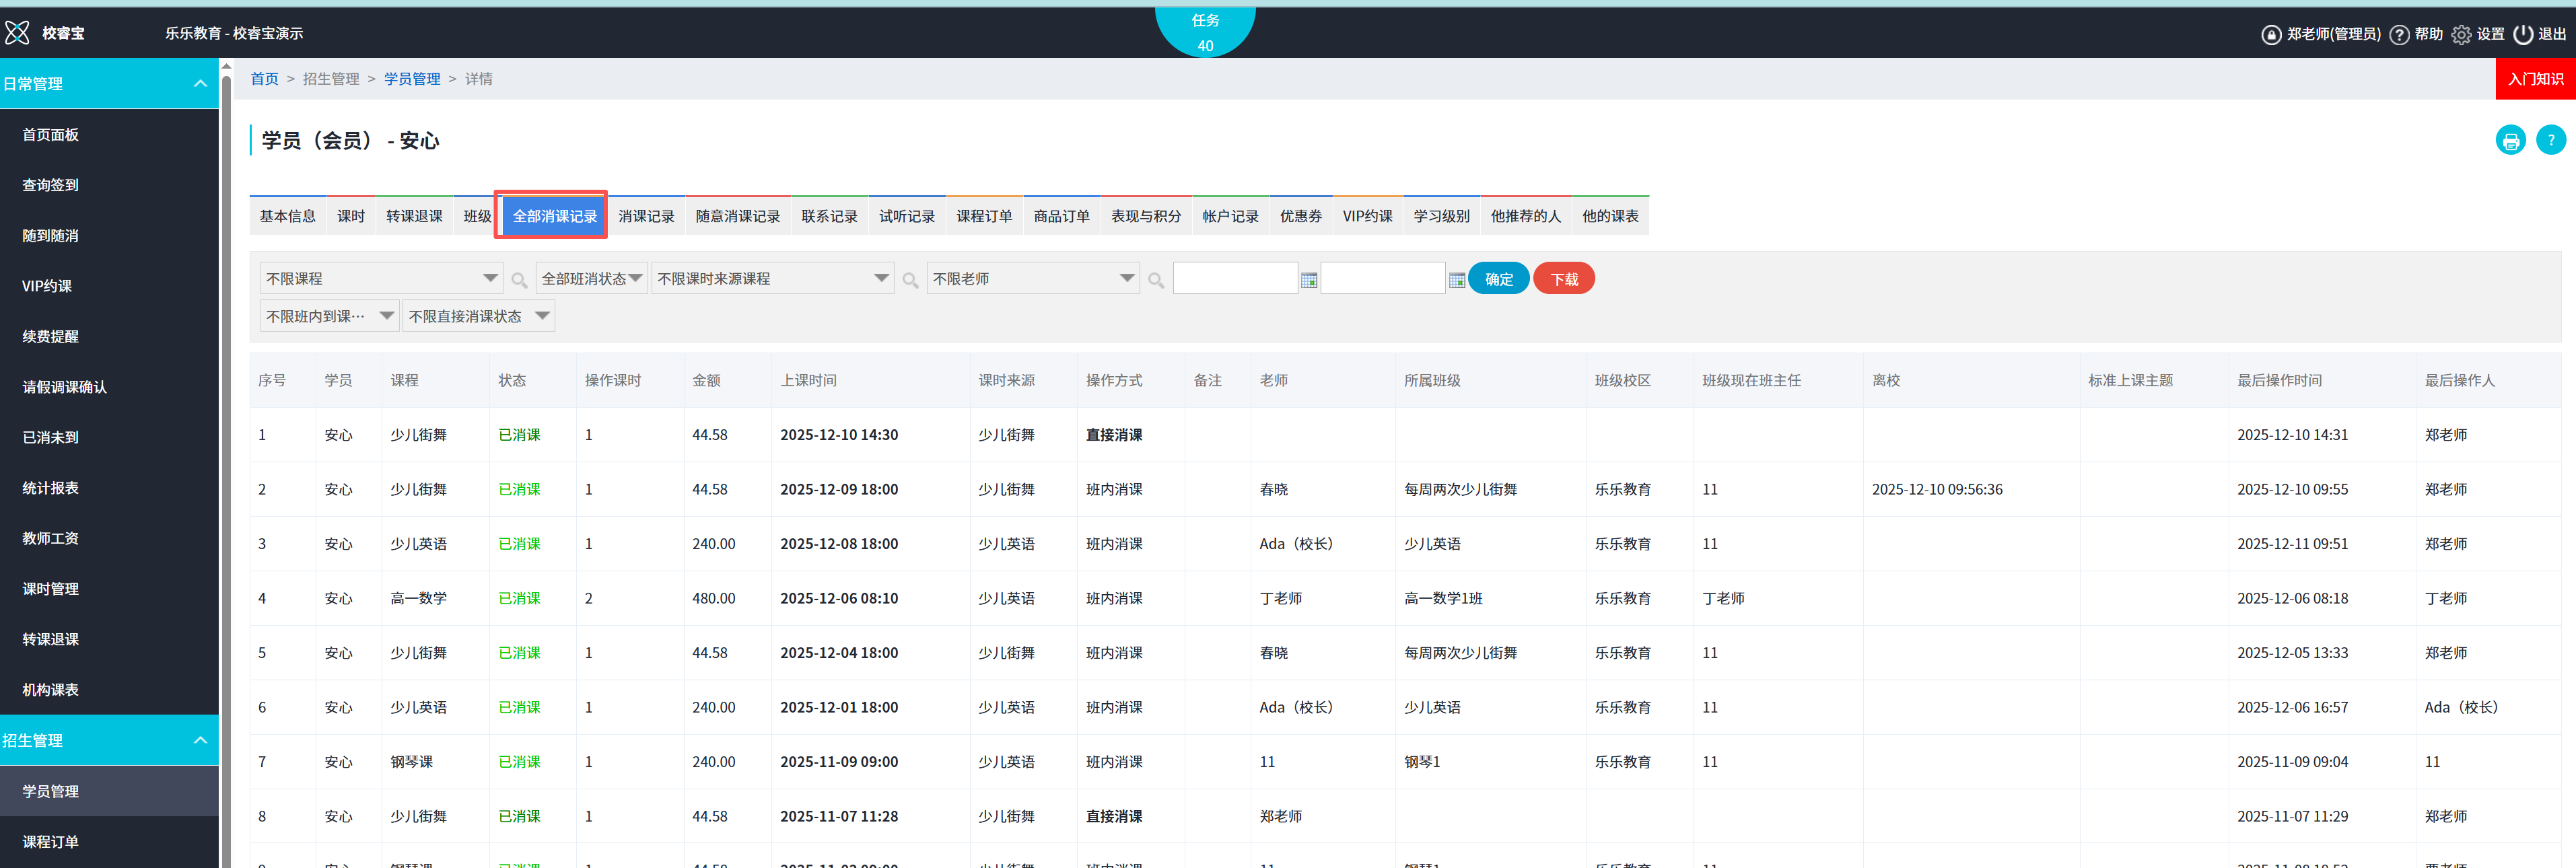Image resolution: width=2576 pixels, height=868 pixels.
Task: Click the 首页 breadcrumb link
Action: point(264,78)
